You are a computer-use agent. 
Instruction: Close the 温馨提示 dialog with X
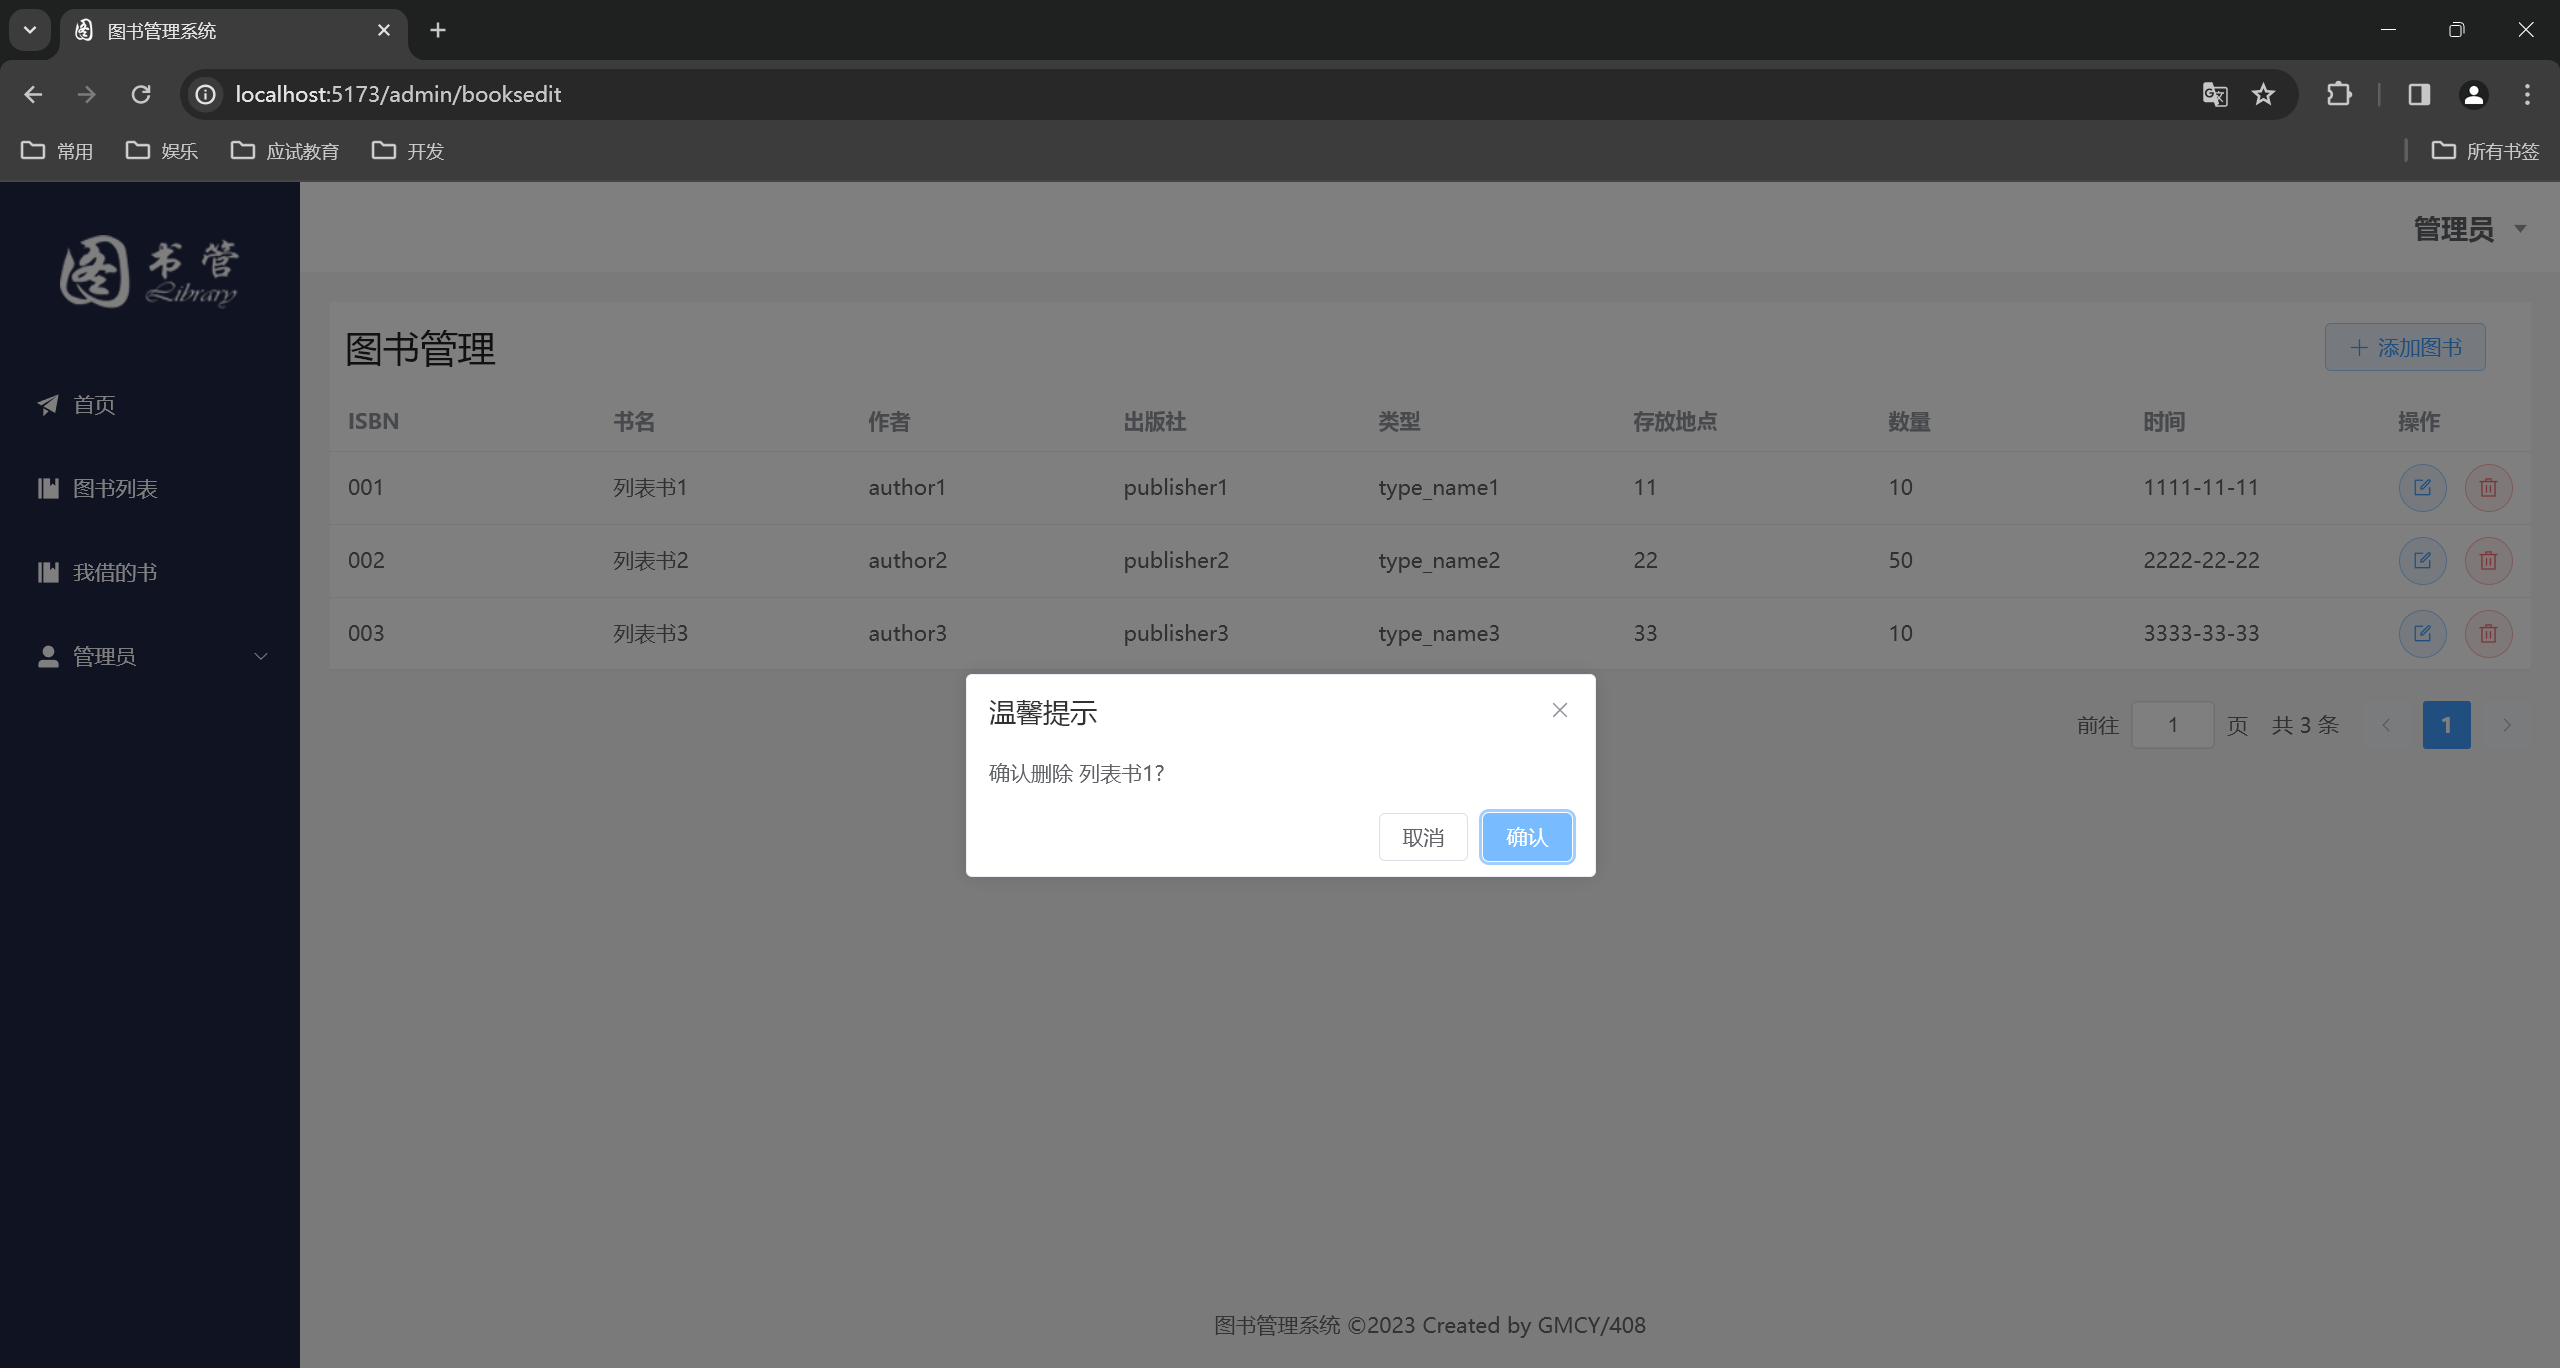pos(1560,710)
